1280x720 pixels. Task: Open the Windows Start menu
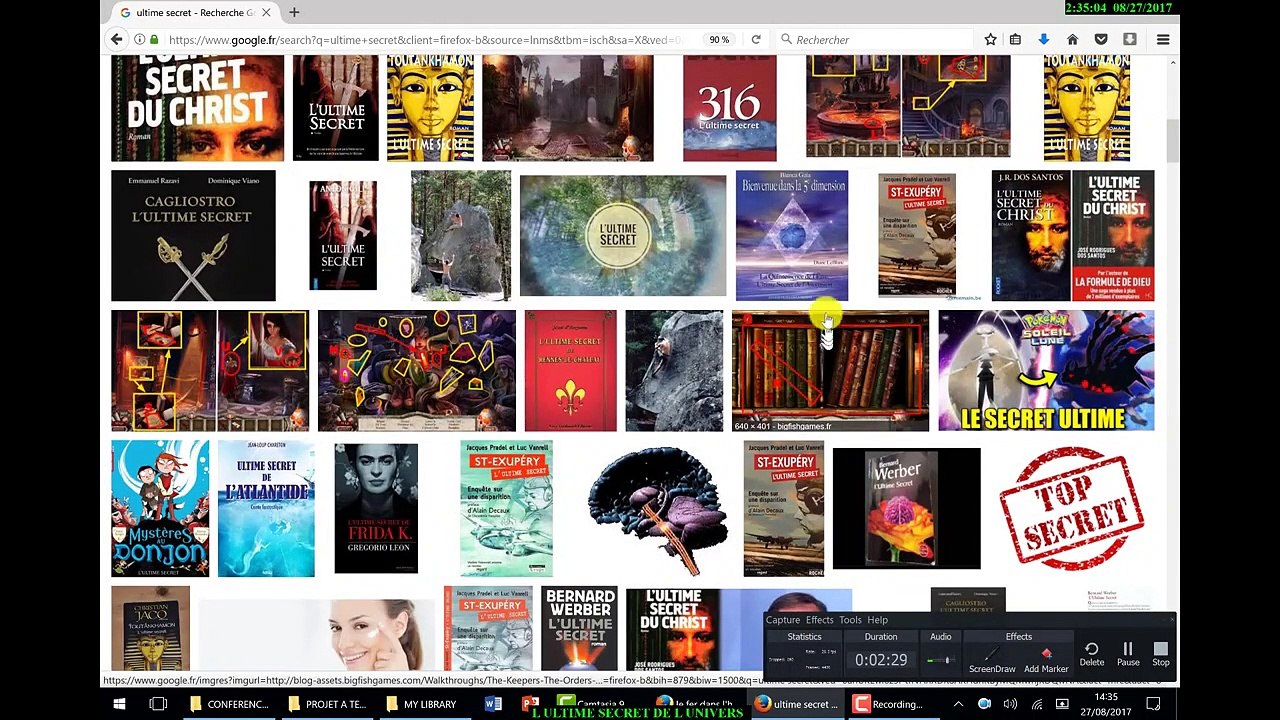[119, 704]
